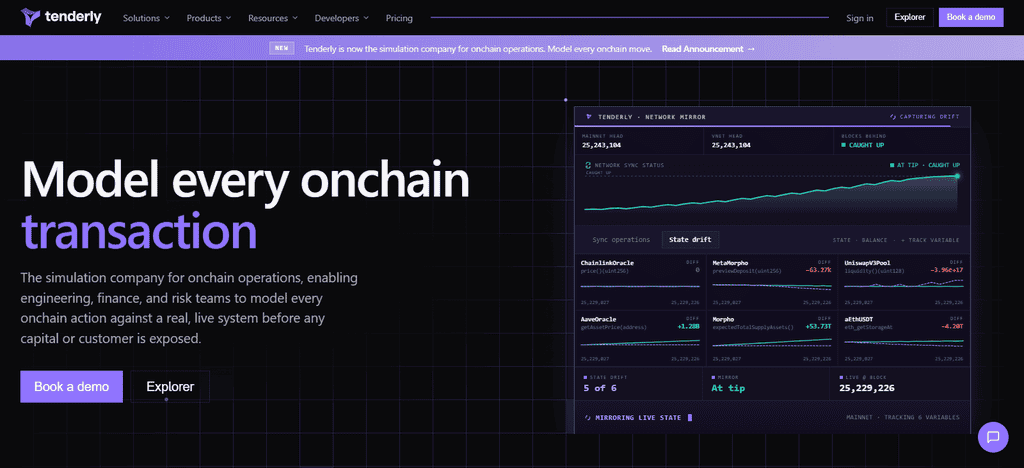Click the glowing endpoint of sync chart

point(957,176)
